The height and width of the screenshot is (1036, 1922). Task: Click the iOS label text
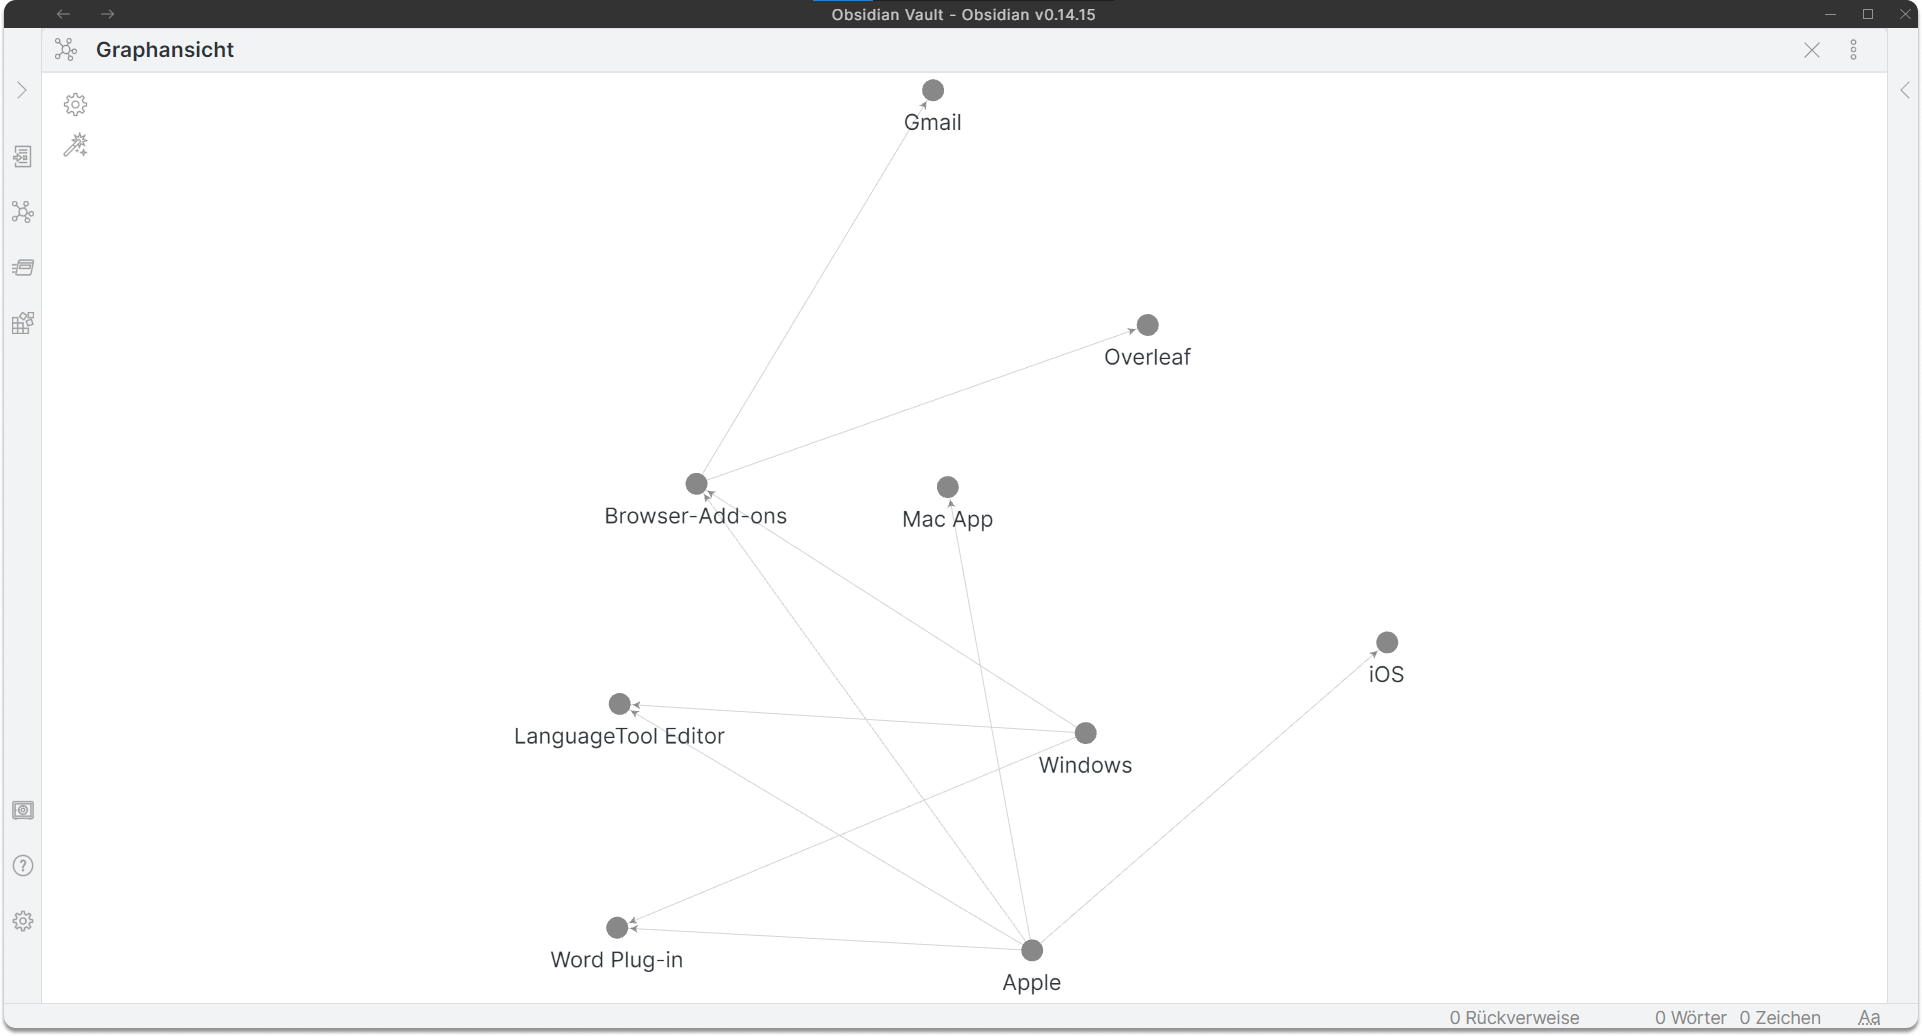click(x=1387, y=675)
